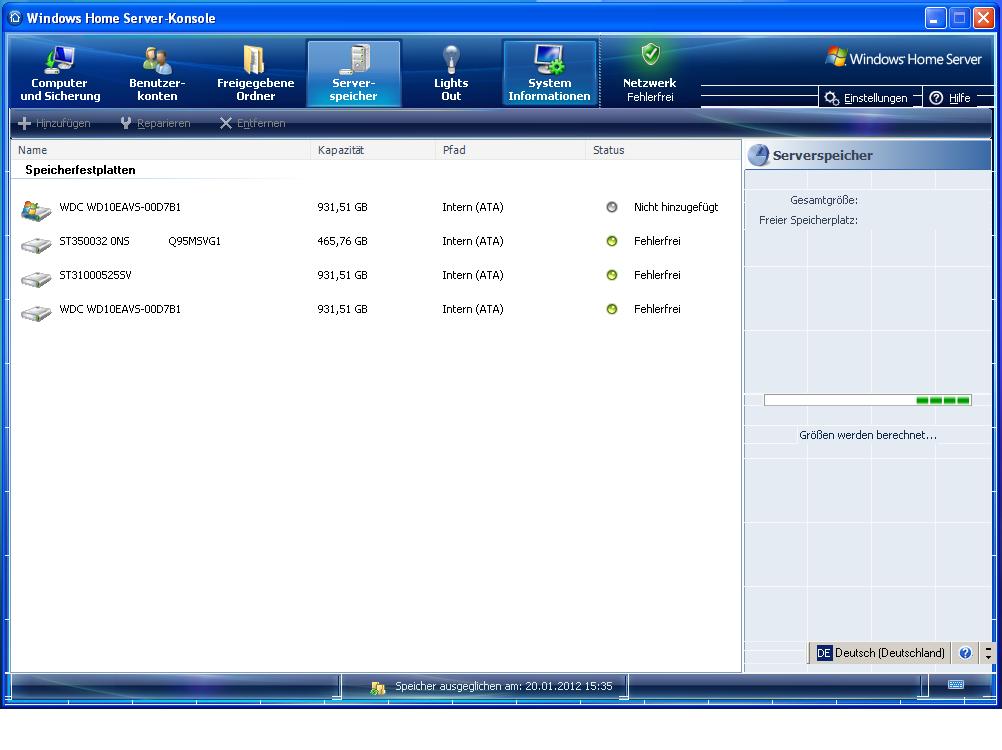Click the Freier Speicherplatz label
Screen dimensions: 1002x750
pos(808,220)
